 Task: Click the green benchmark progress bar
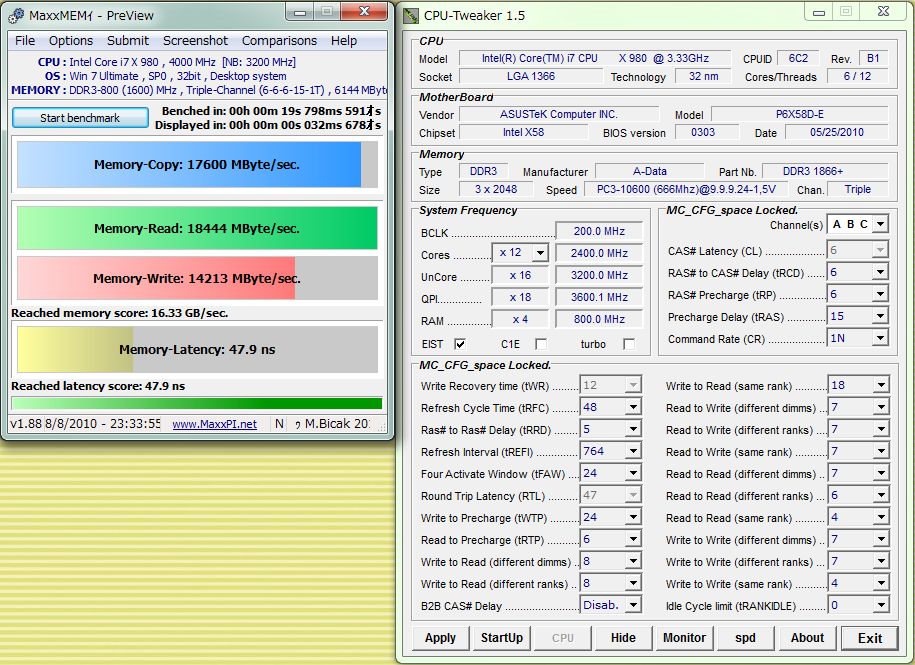click(x=196, y=404)
